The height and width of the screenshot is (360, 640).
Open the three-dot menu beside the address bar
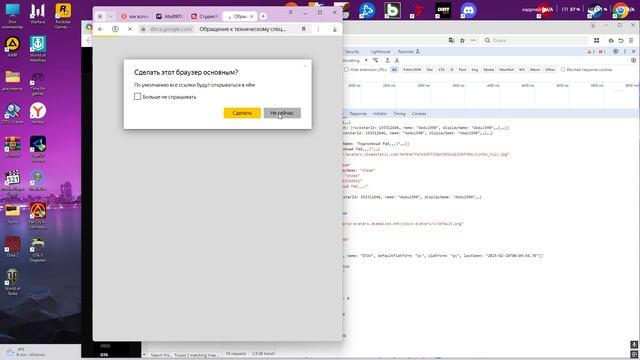point(318,29)
